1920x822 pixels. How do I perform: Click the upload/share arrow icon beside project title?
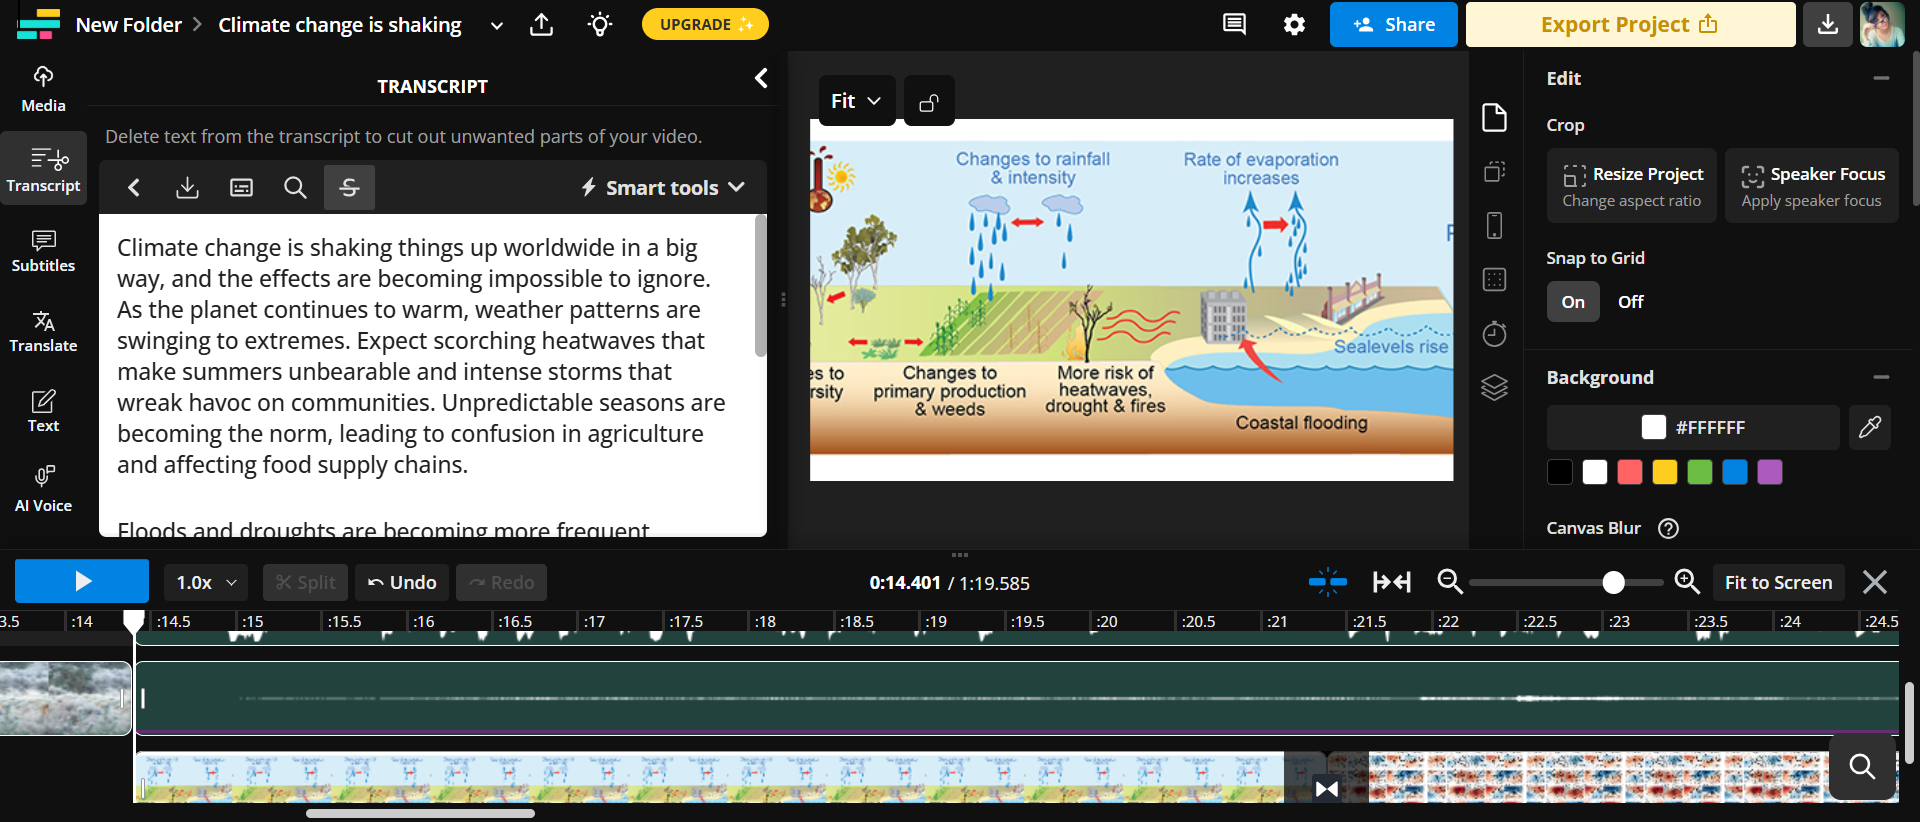pos(541,24)
